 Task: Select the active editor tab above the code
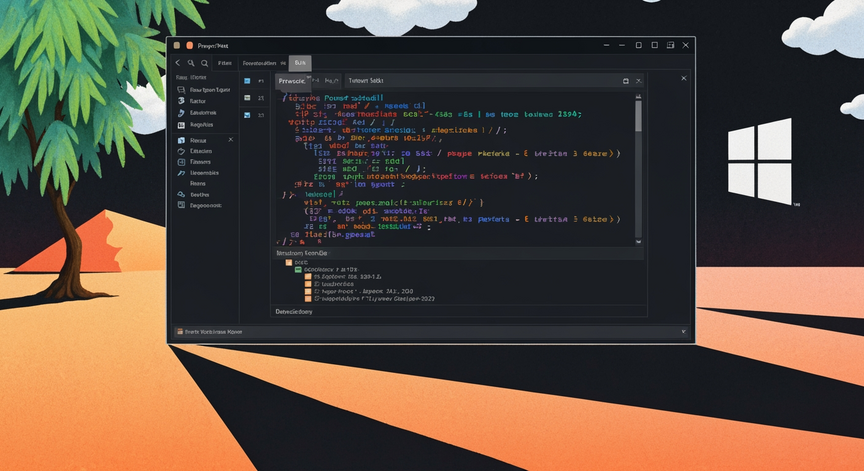291,81
